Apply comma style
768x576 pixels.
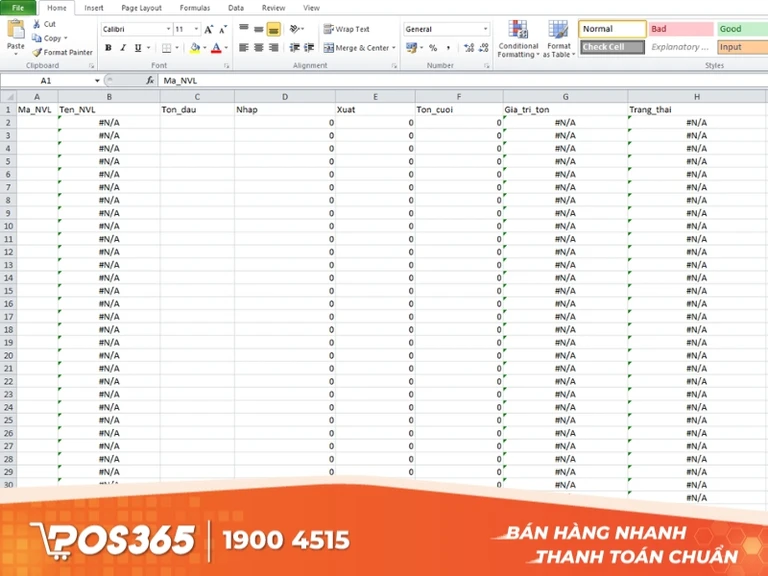coord(448,48)
